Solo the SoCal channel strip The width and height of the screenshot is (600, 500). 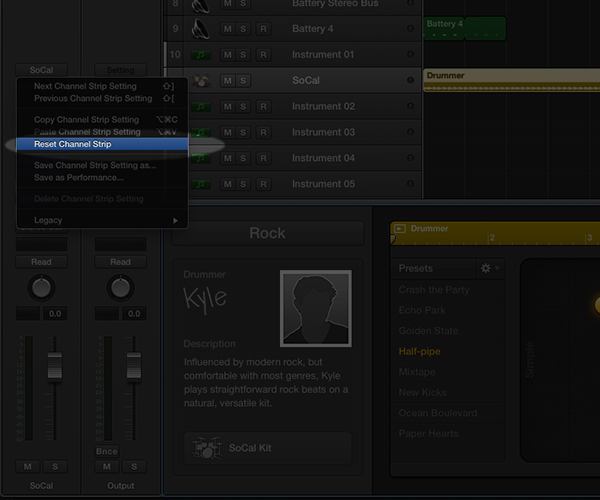(x=55, y=466)
